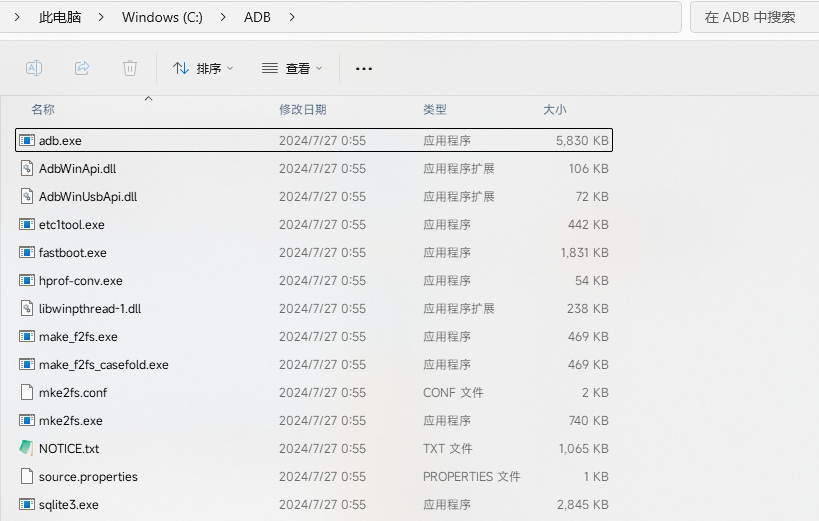Click the AdbWinApi.dll file icon

pyautogui.click(x=27, y=168)
